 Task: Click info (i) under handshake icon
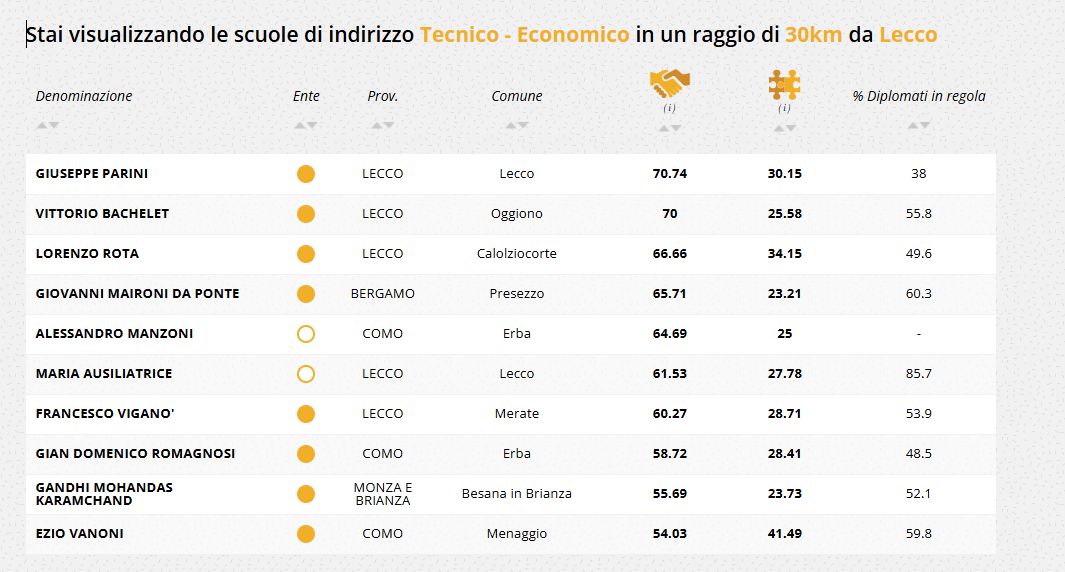pos(670,107)
